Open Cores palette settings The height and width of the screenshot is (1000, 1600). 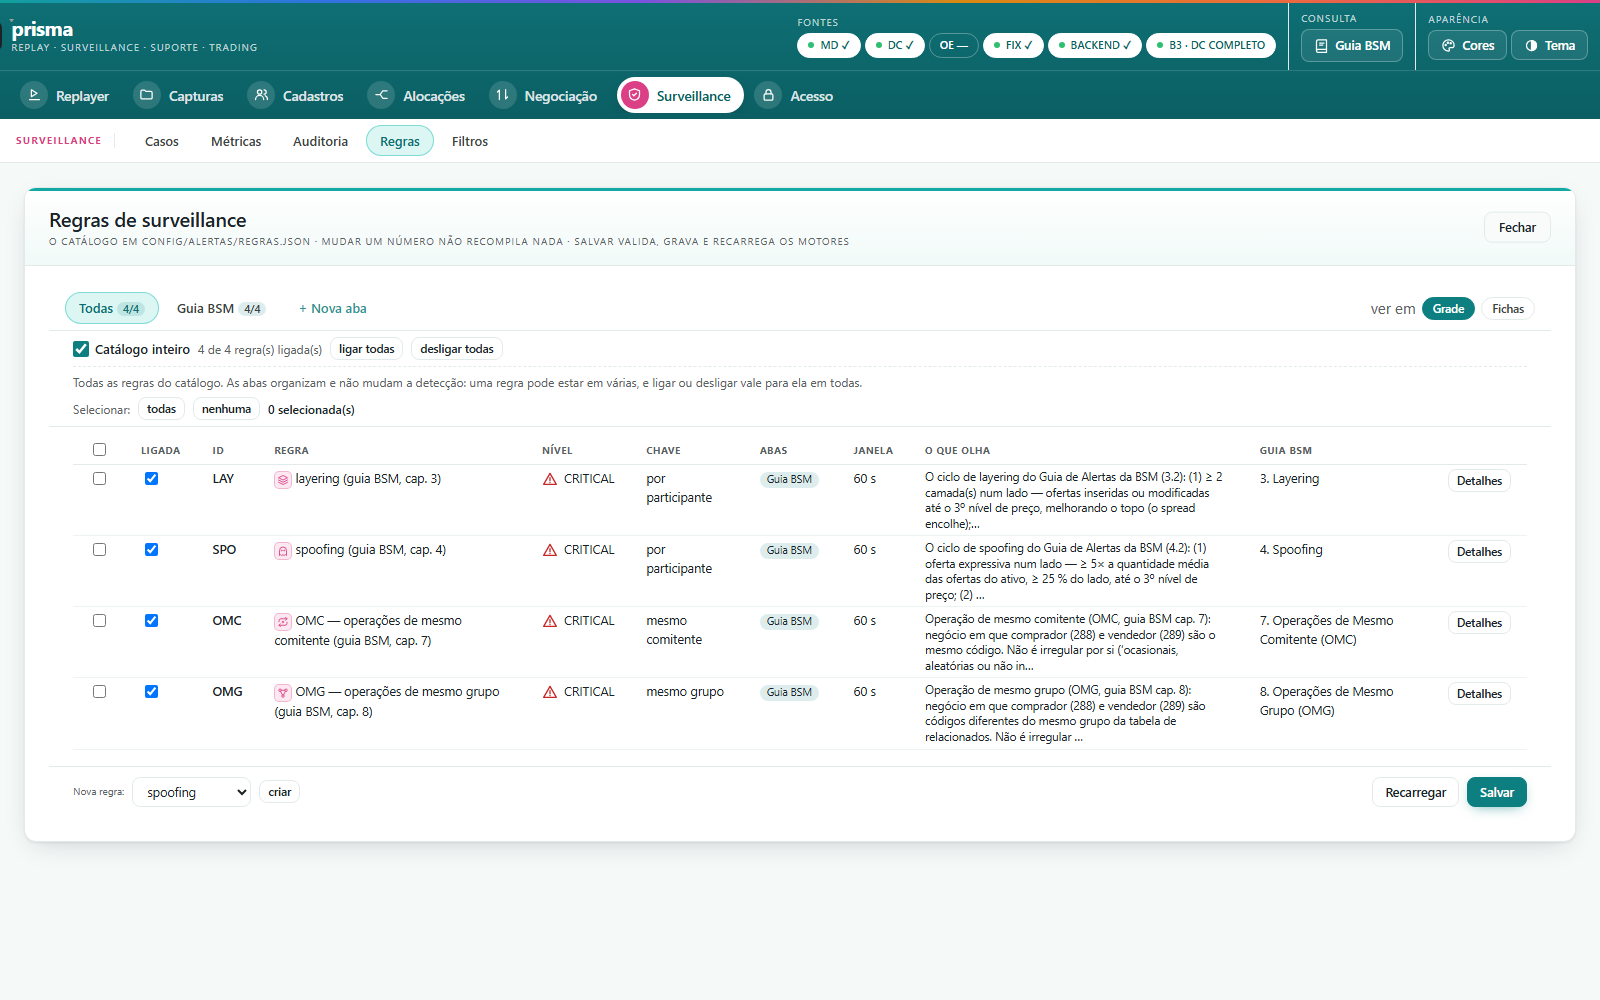coord(1467,45)
